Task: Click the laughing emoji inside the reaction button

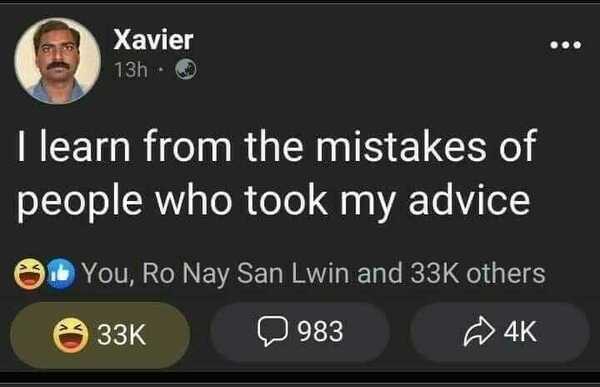Action: [x=70, y=335]
